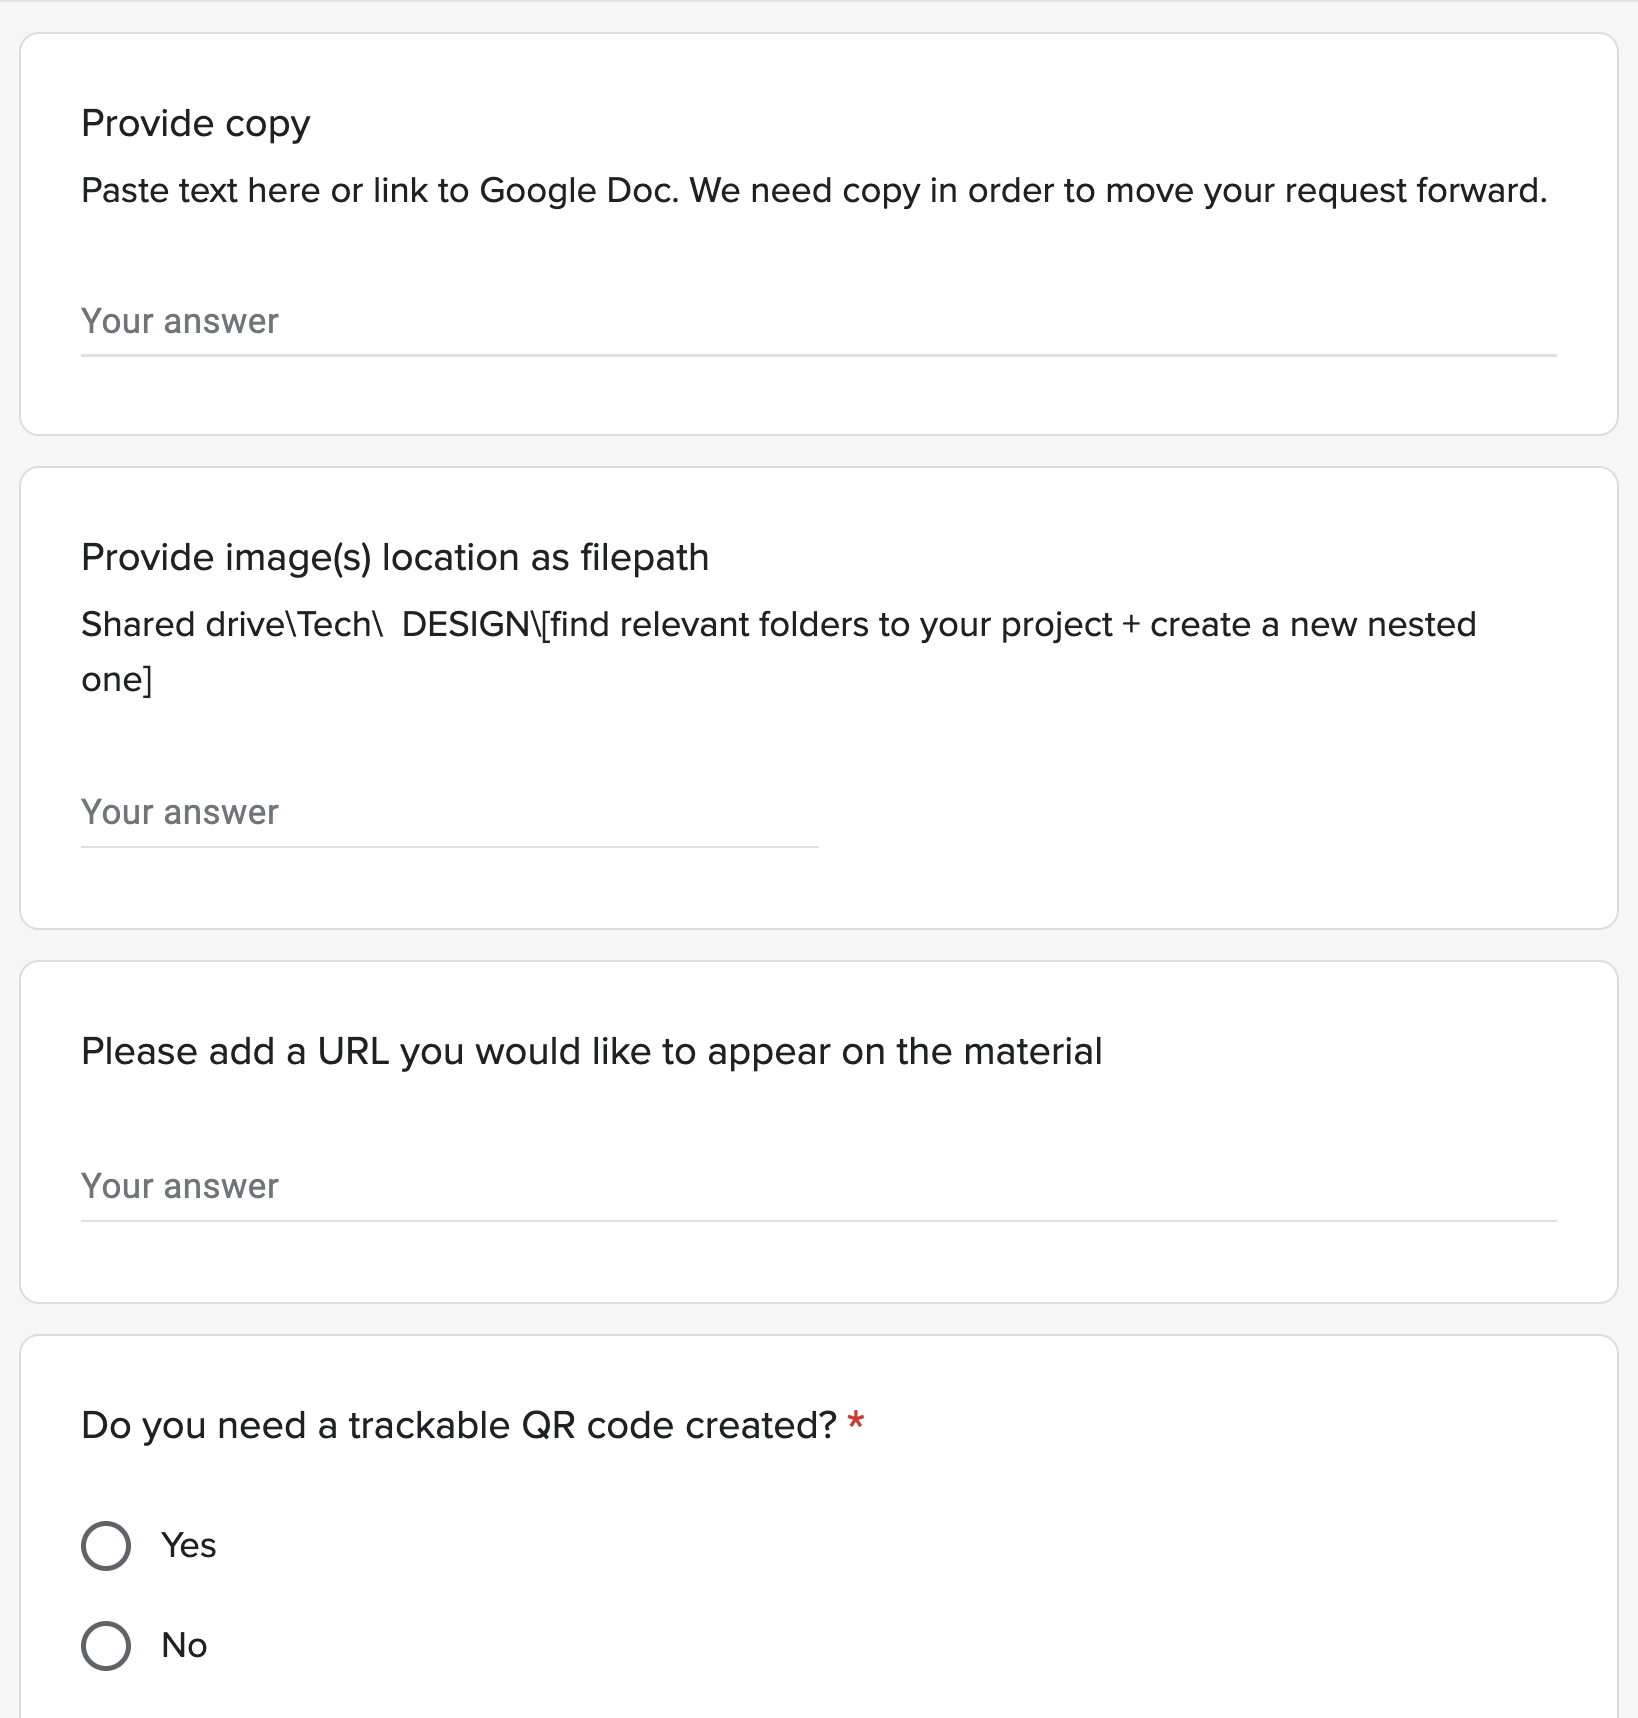Viewport: 1638px width, 1718px height.
Task: Click the 'Provide image(s) location as filepath' title
Action: point(395,558)
